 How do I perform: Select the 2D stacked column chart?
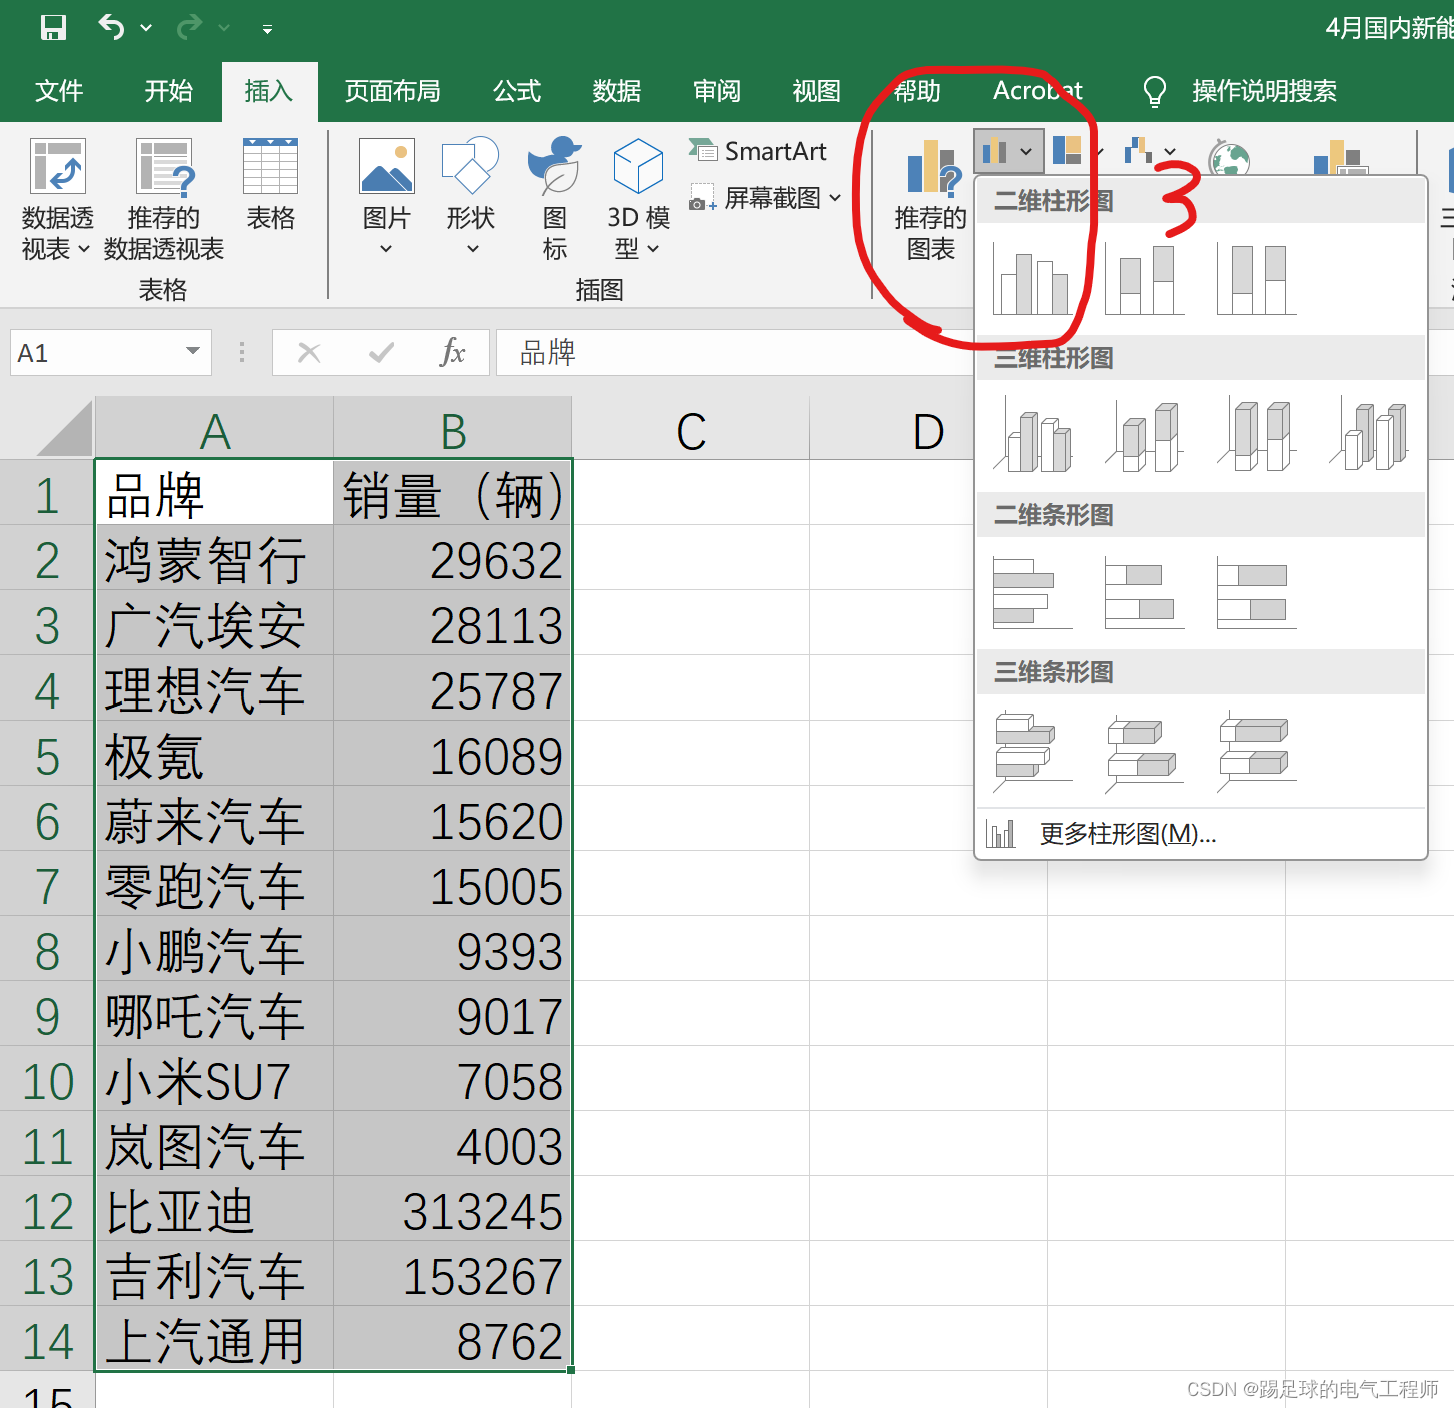click(1145, 279)
